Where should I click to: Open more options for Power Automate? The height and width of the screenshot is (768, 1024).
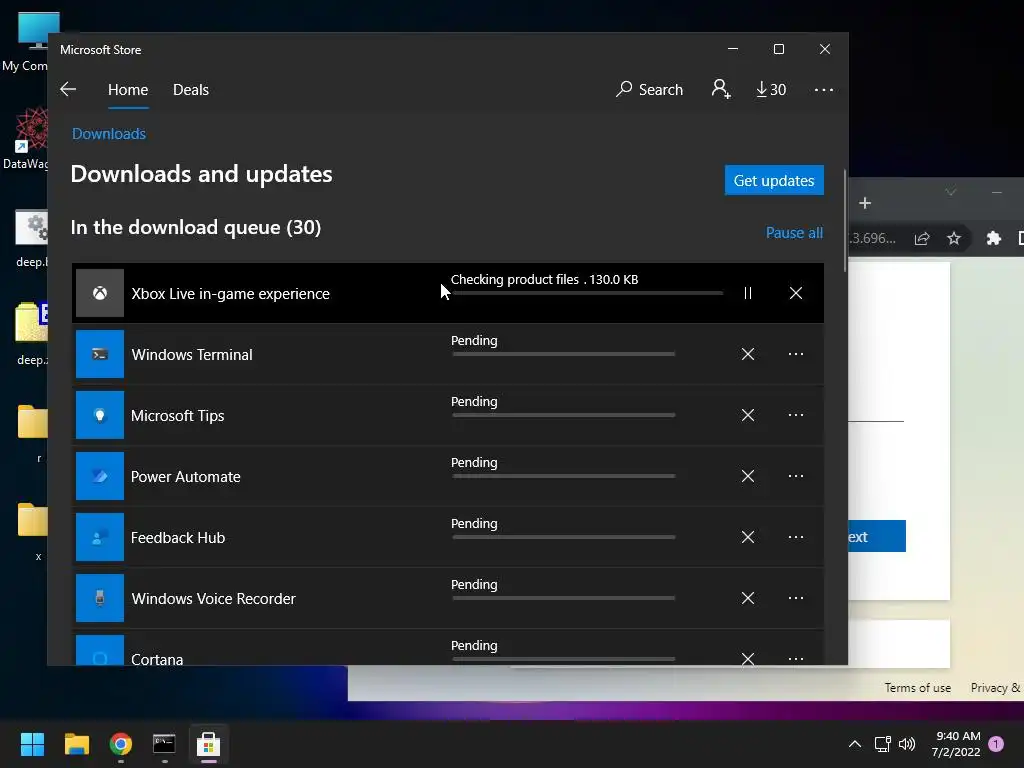[795, 476]
